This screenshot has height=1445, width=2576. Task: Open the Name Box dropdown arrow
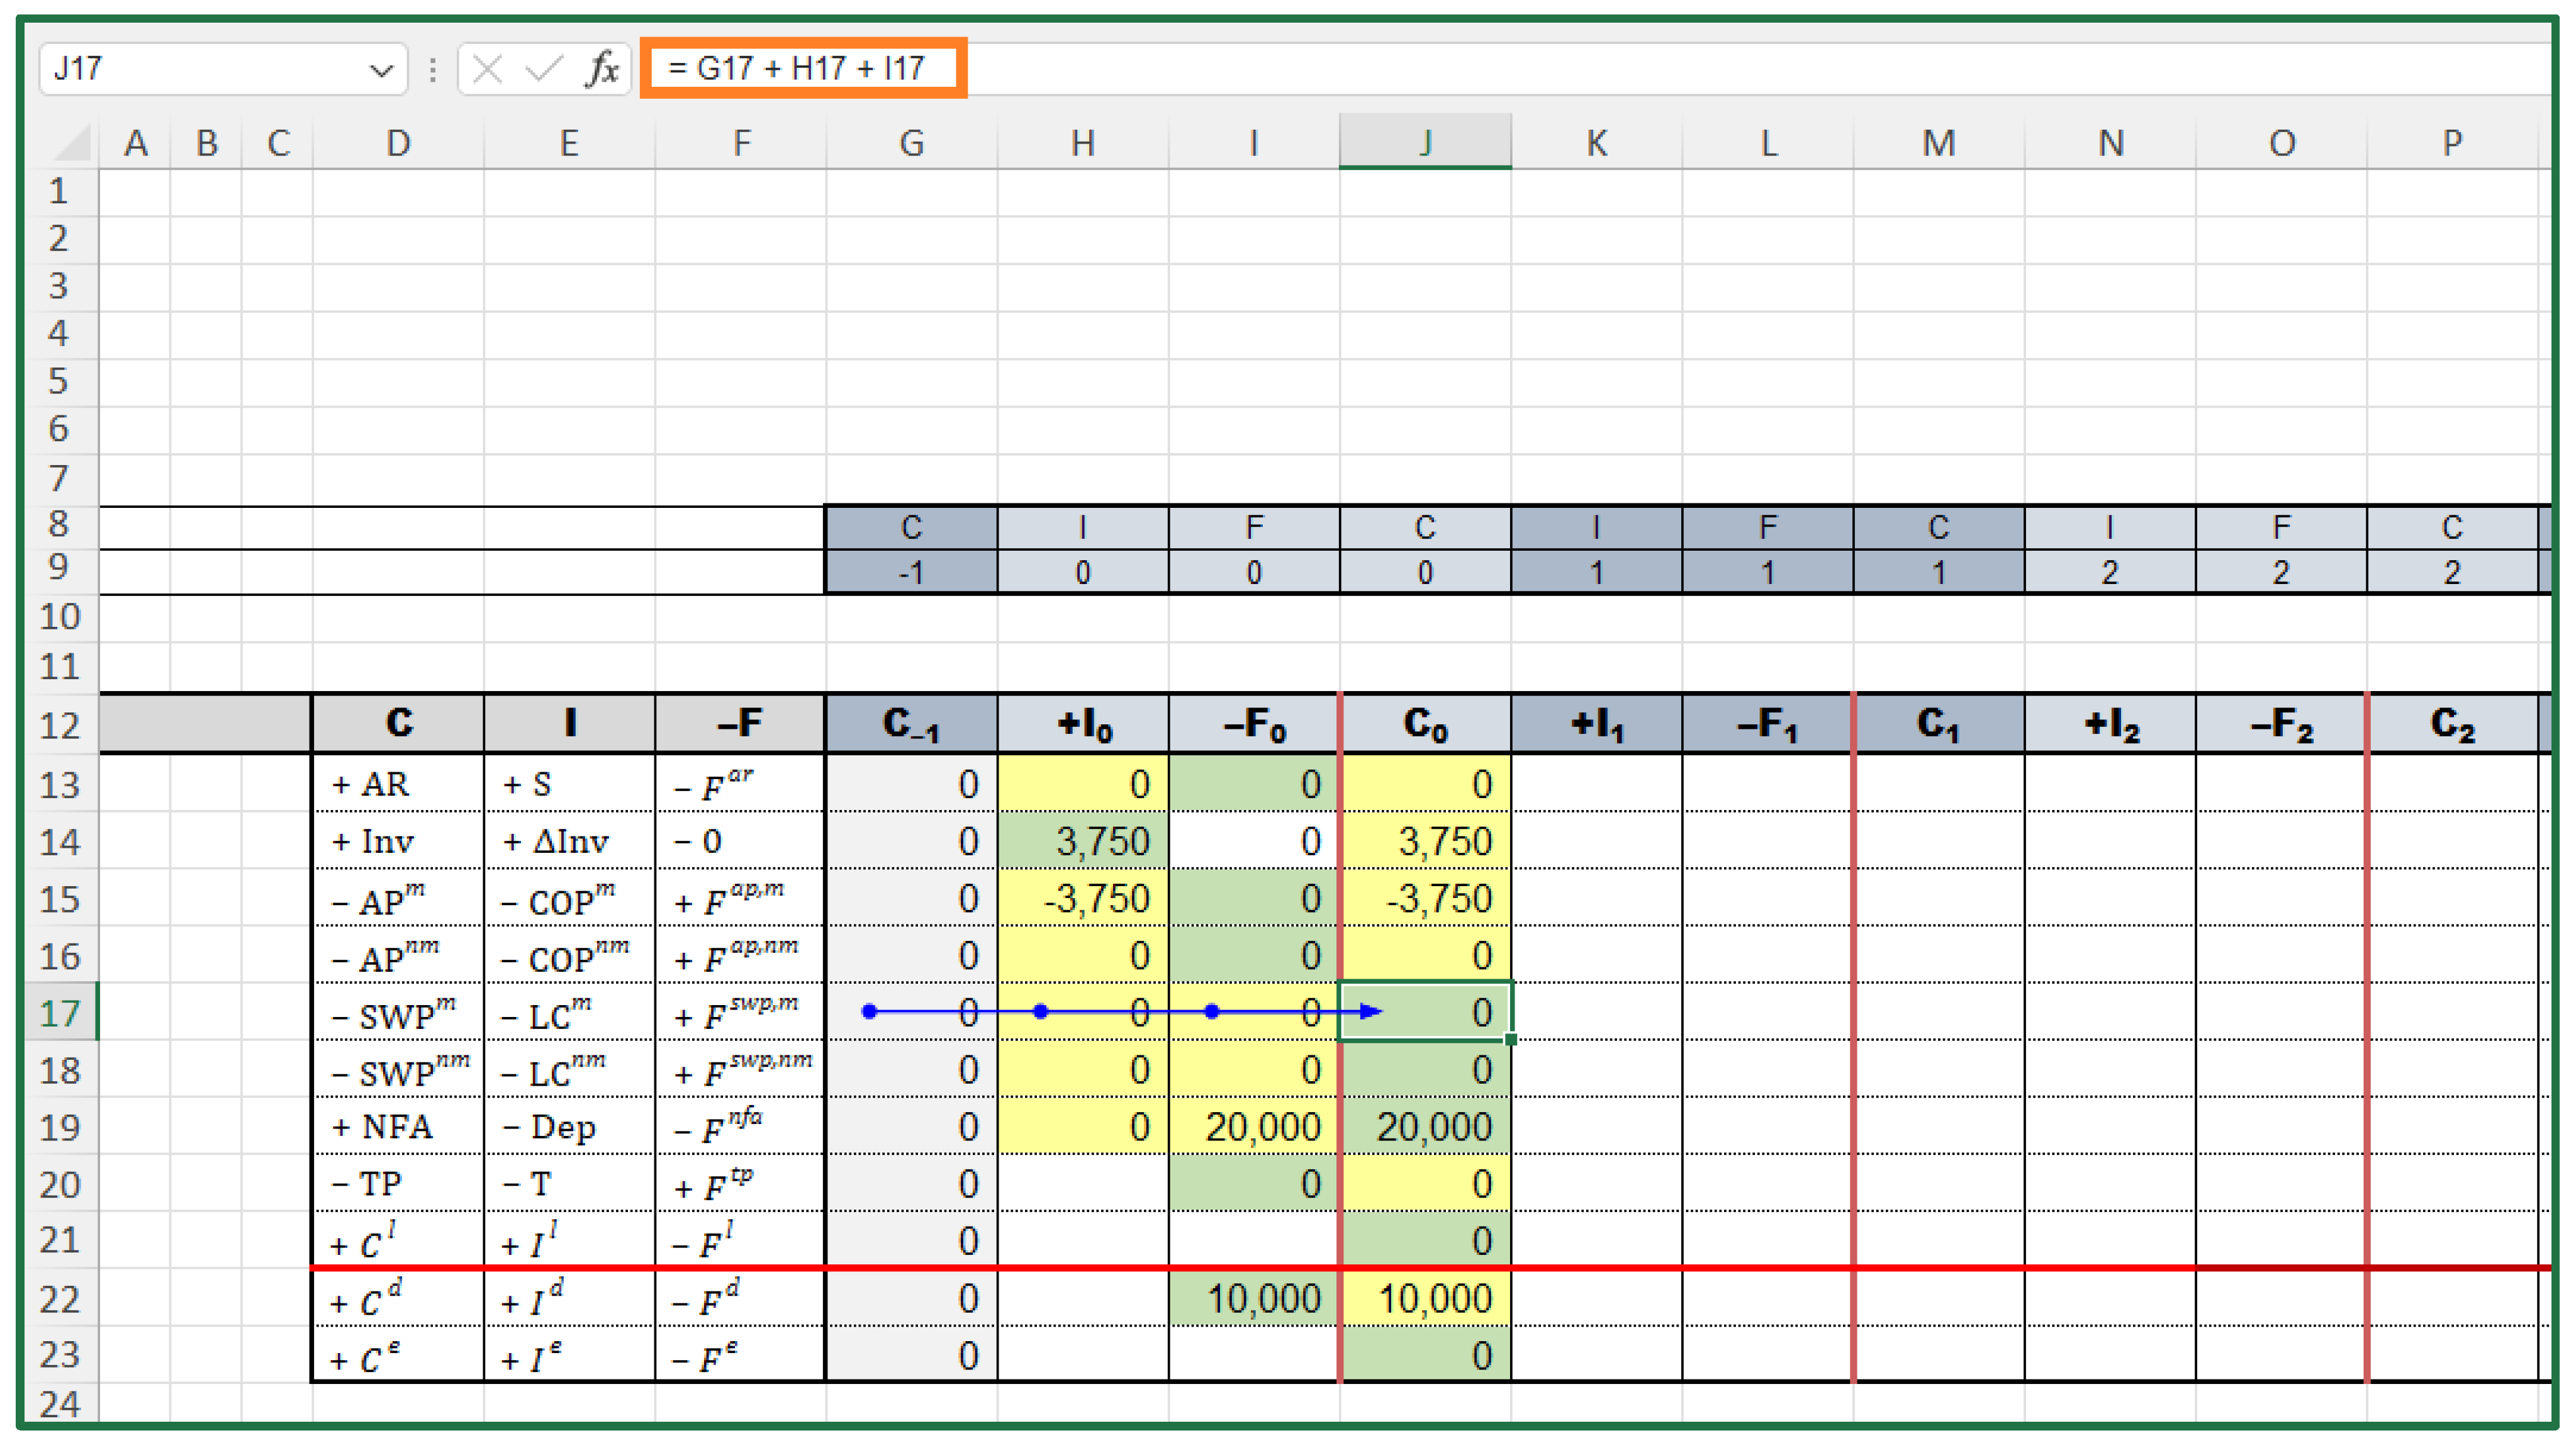tap(381, 70)
